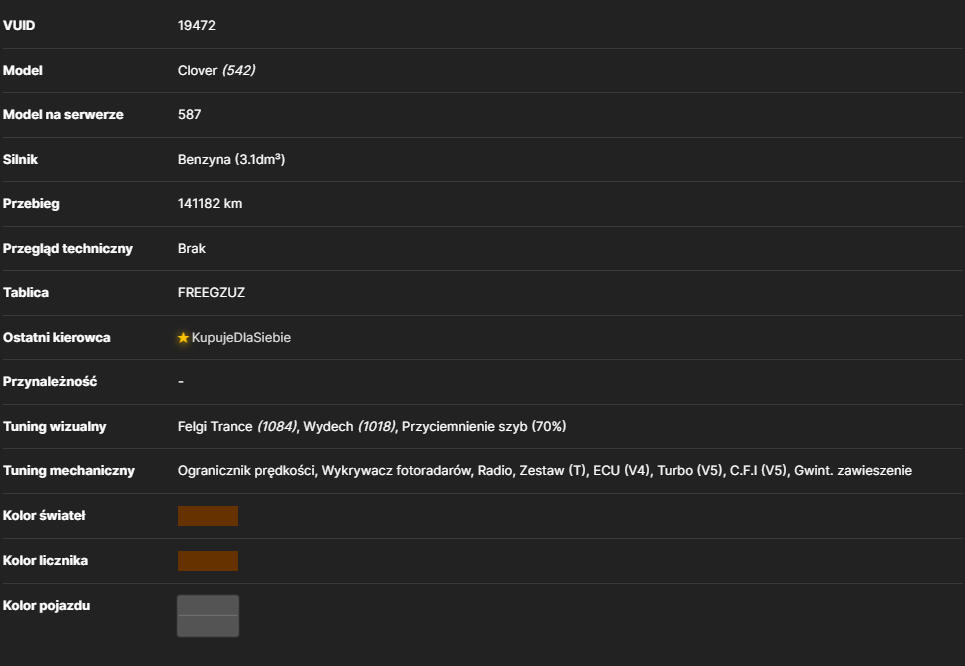Click the italic exhaust ID (1018)
This screenshot has height=666, width=965.
coord(377,427)
